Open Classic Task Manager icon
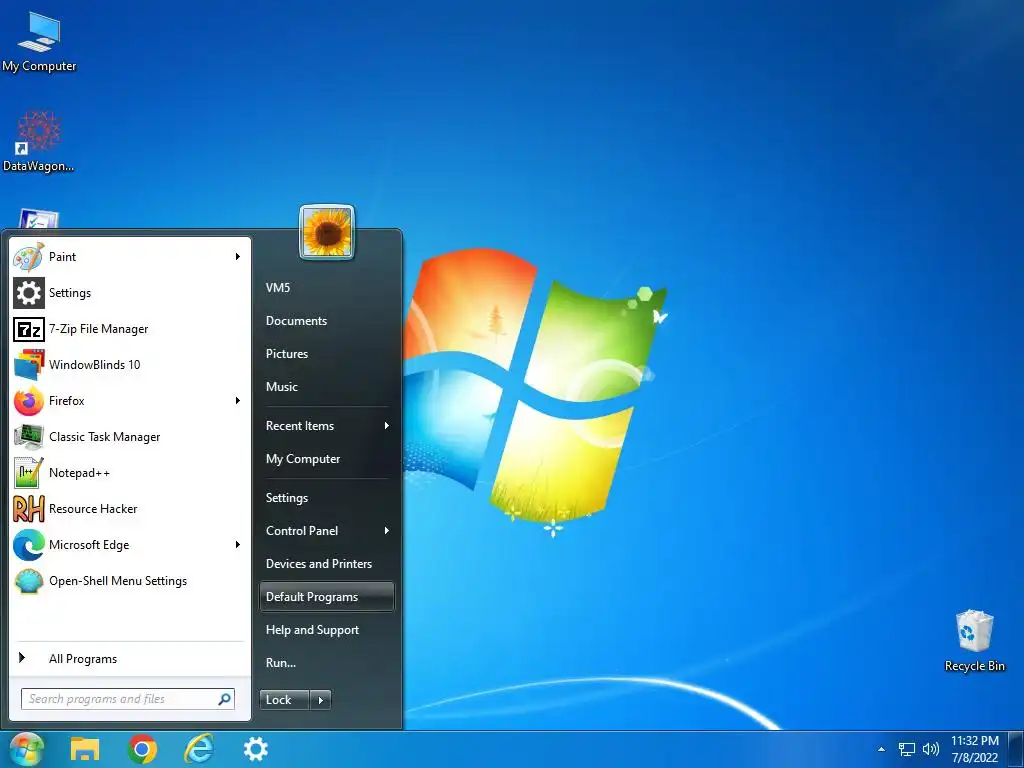The height and width of the screenshot is (768, 1024). click(x=29, y=436)
